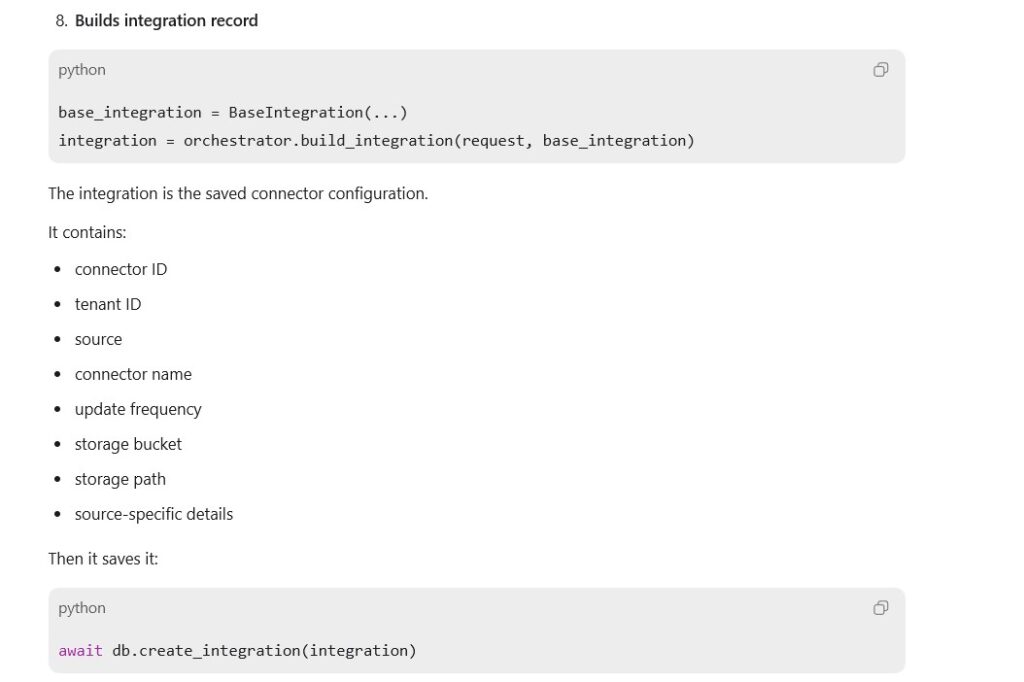Click the purple await keyword
1024x682 pixels.
coord(80,651)
